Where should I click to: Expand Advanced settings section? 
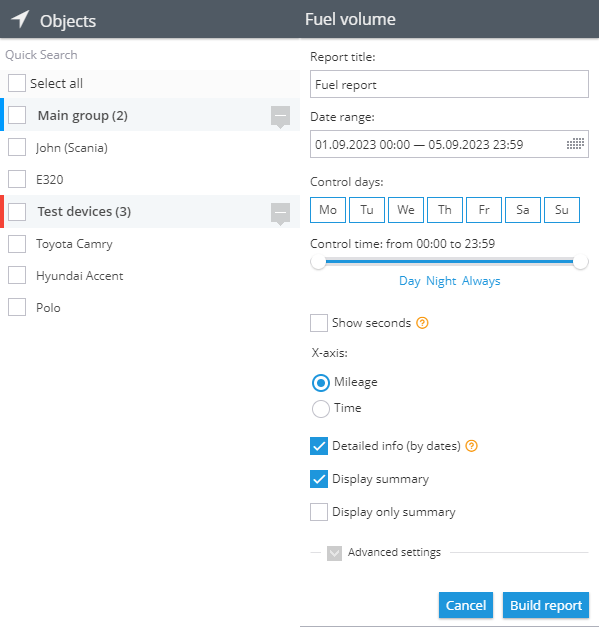(334, 553)
